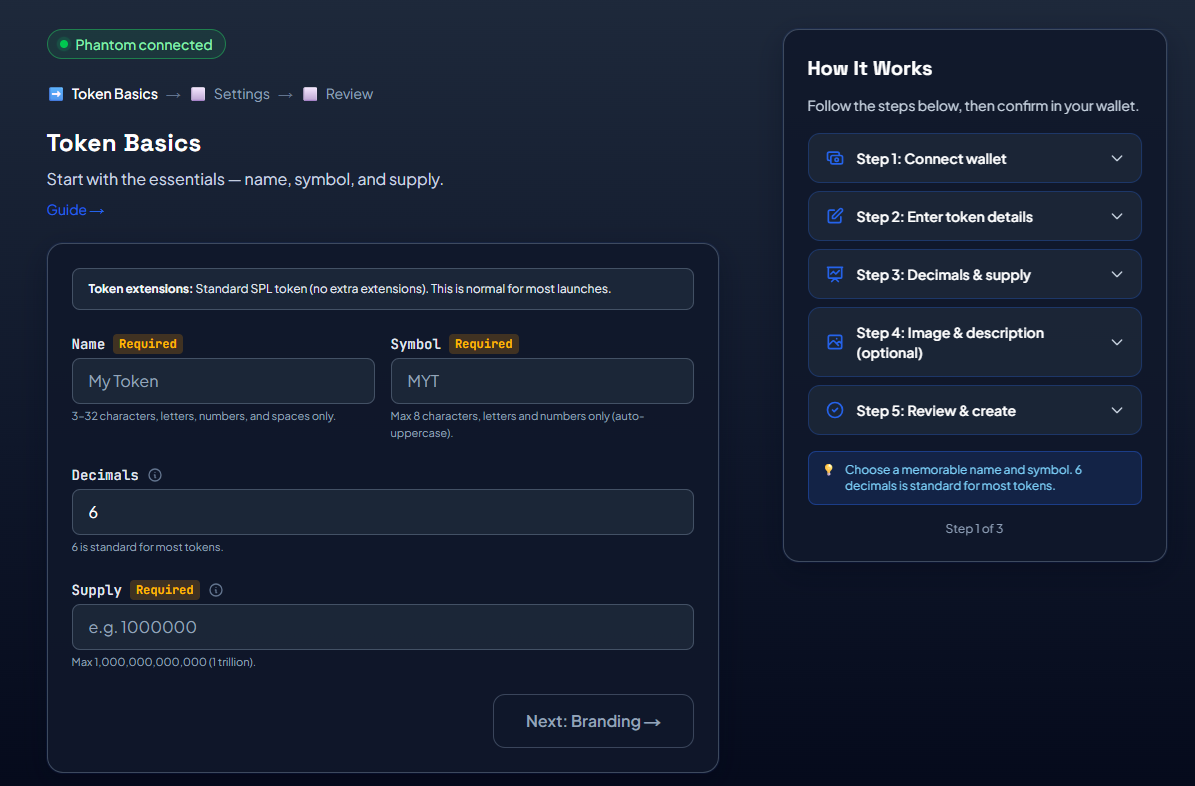Image resolution: width=1195 pixels, height=786 pixels.
Task: Click the lightbulb tip icon
Action: (x=827, y=469)
